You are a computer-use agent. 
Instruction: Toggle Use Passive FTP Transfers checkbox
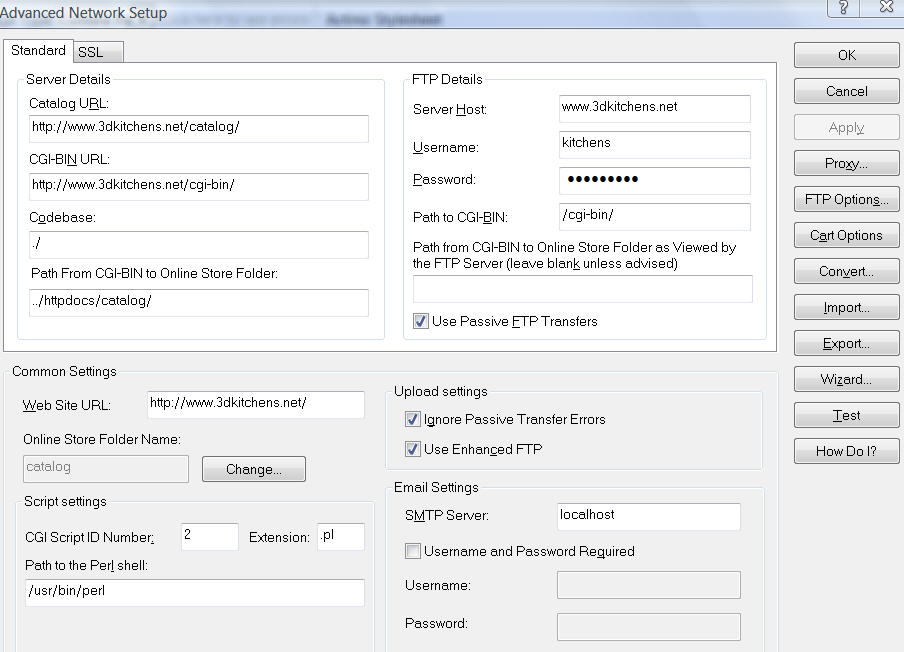421,321
